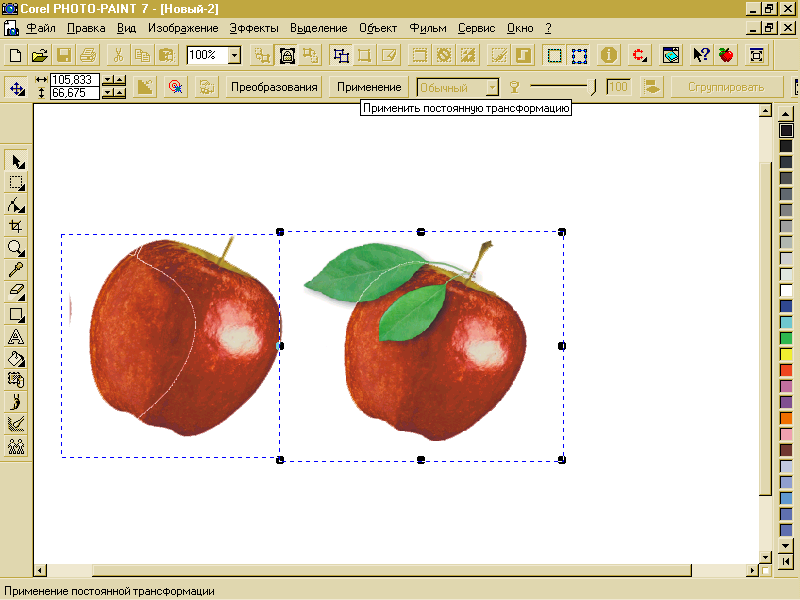The image size is (800, 600).
Task: Select the Fill bucket tool
Action: (x=16, y=358)
